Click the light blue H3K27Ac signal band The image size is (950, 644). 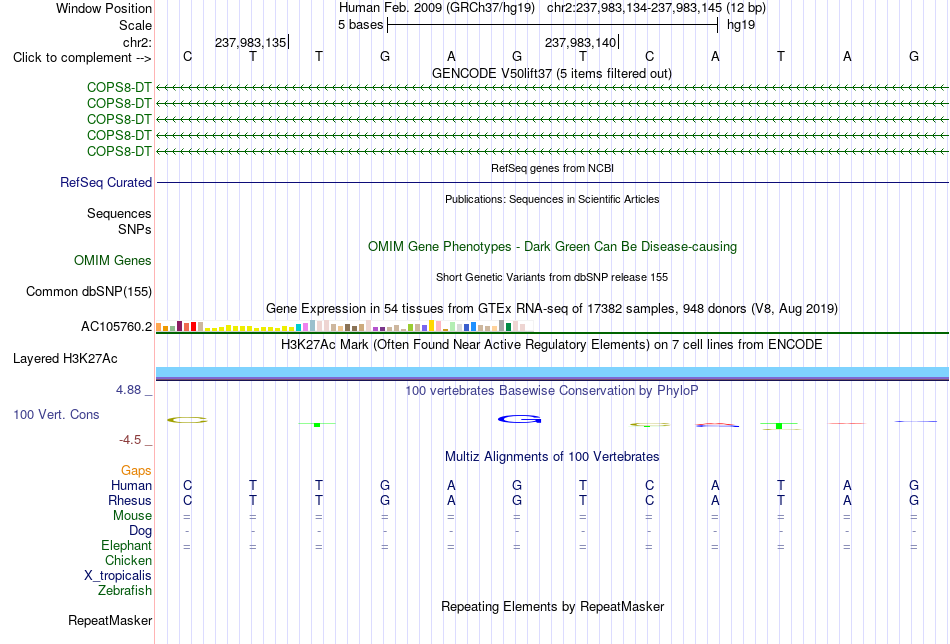(552, 371)
